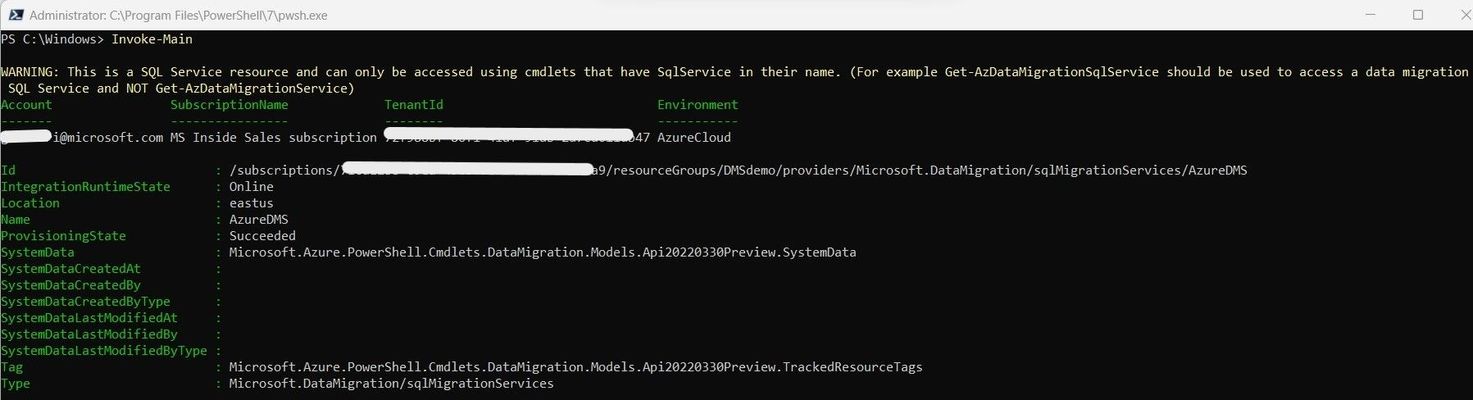1473x400 pixels.
Task: Maximize the PowerShell window
Action: [x=1418, y=15]
